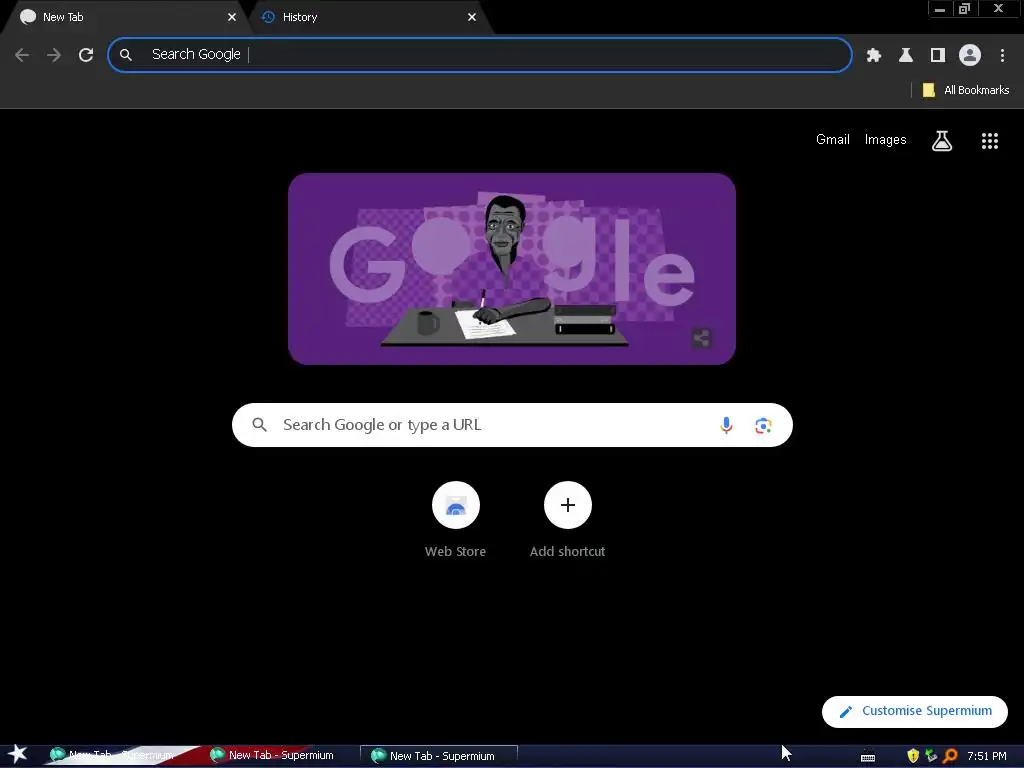Open Search Labs flask icon on page
The width and height of the screenshot is (1024, 768).
[941, 140]
